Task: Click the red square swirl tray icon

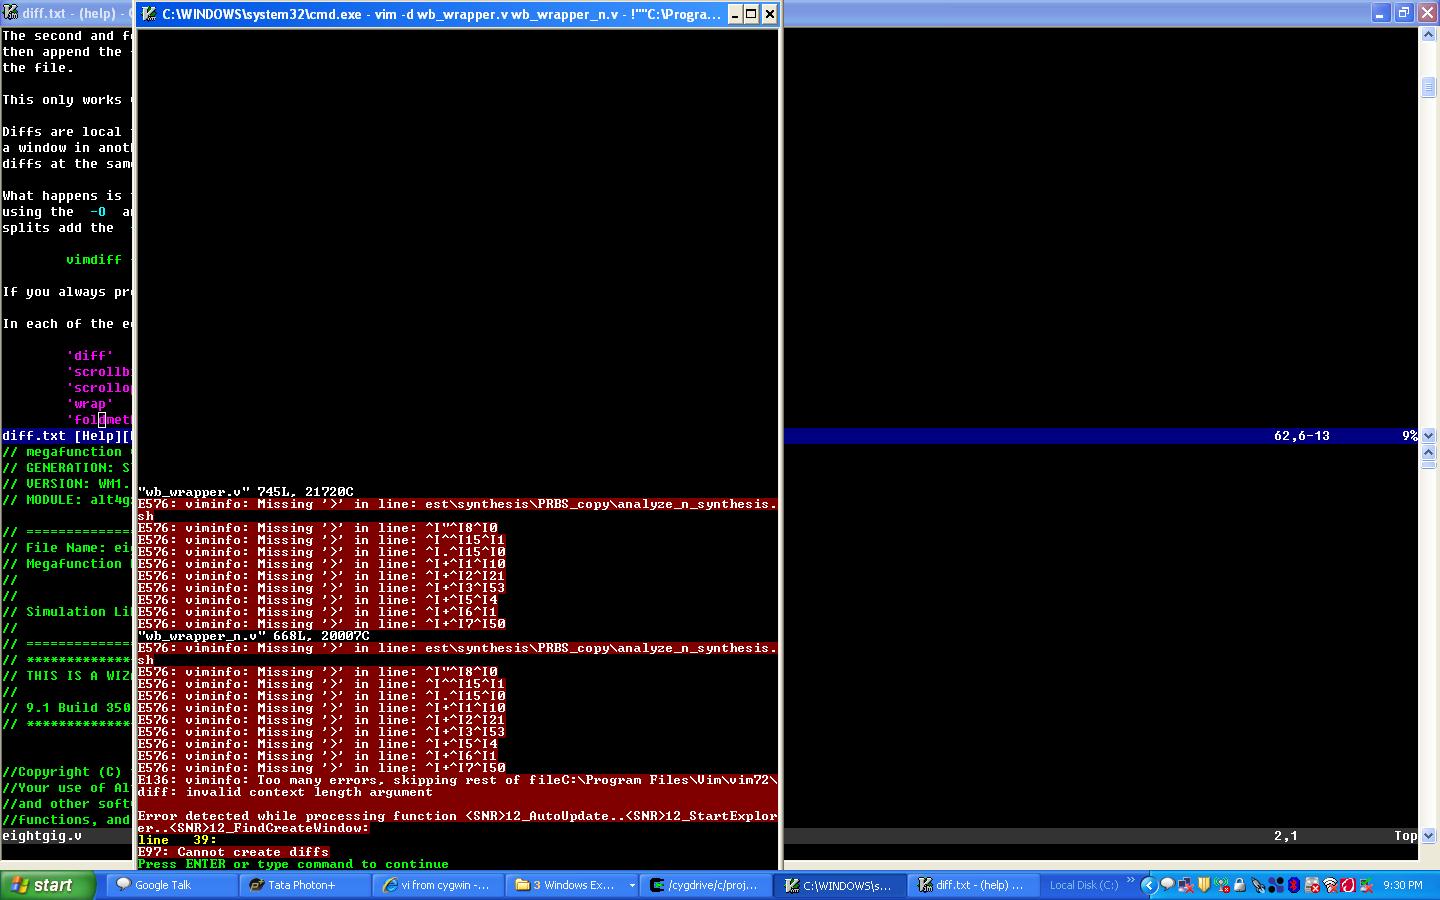Action: point(1348,885)
